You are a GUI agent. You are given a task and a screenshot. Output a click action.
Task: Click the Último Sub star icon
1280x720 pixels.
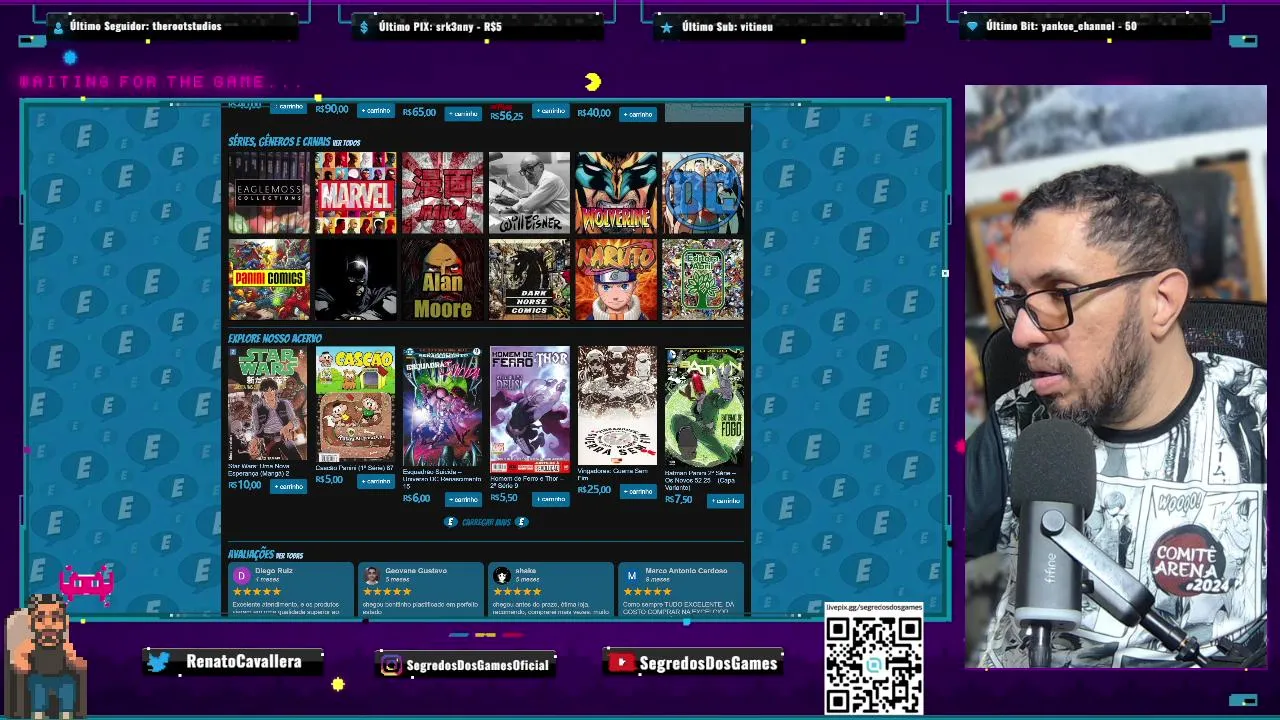coord(667,27)
